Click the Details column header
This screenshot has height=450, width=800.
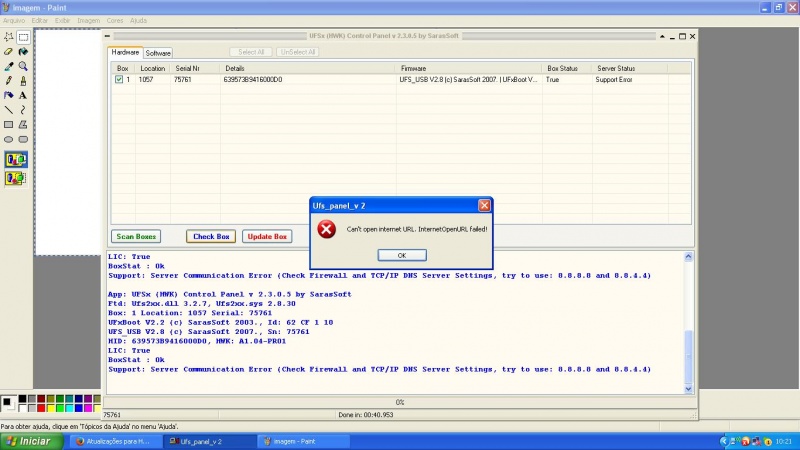pos(308,68)
